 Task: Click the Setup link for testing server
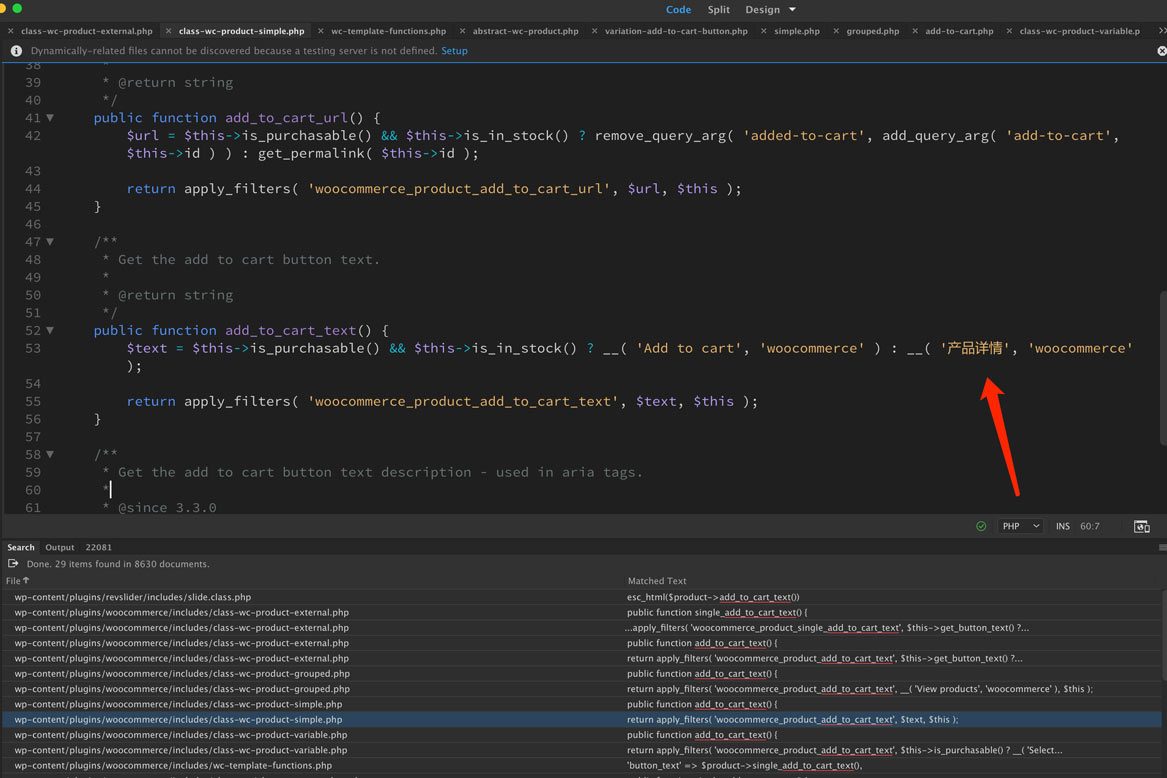coord(454,51)
